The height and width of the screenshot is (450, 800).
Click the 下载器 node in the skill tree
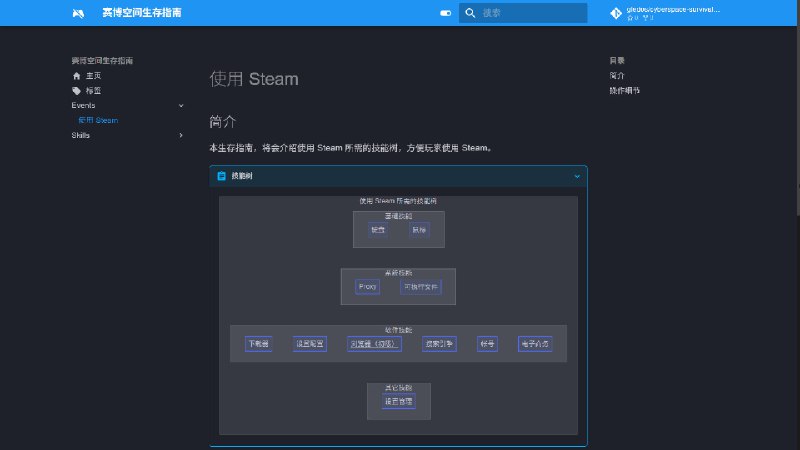pyautogui.click(x=258, y=344)
